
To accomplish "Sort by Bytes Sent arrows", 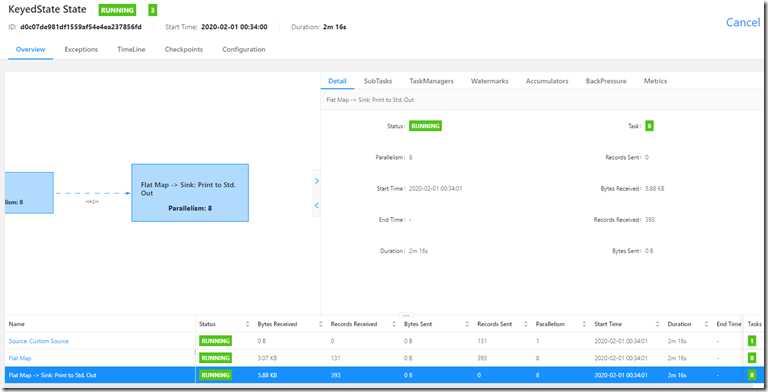I will click(x=467, y=324).
